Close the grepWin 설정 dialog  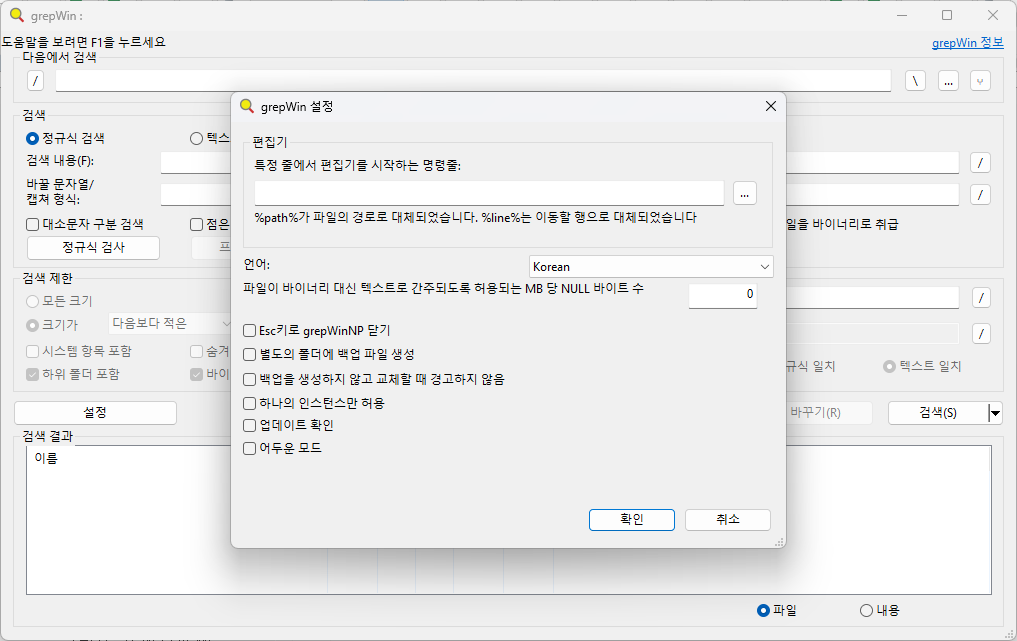[x=771, y=106]
